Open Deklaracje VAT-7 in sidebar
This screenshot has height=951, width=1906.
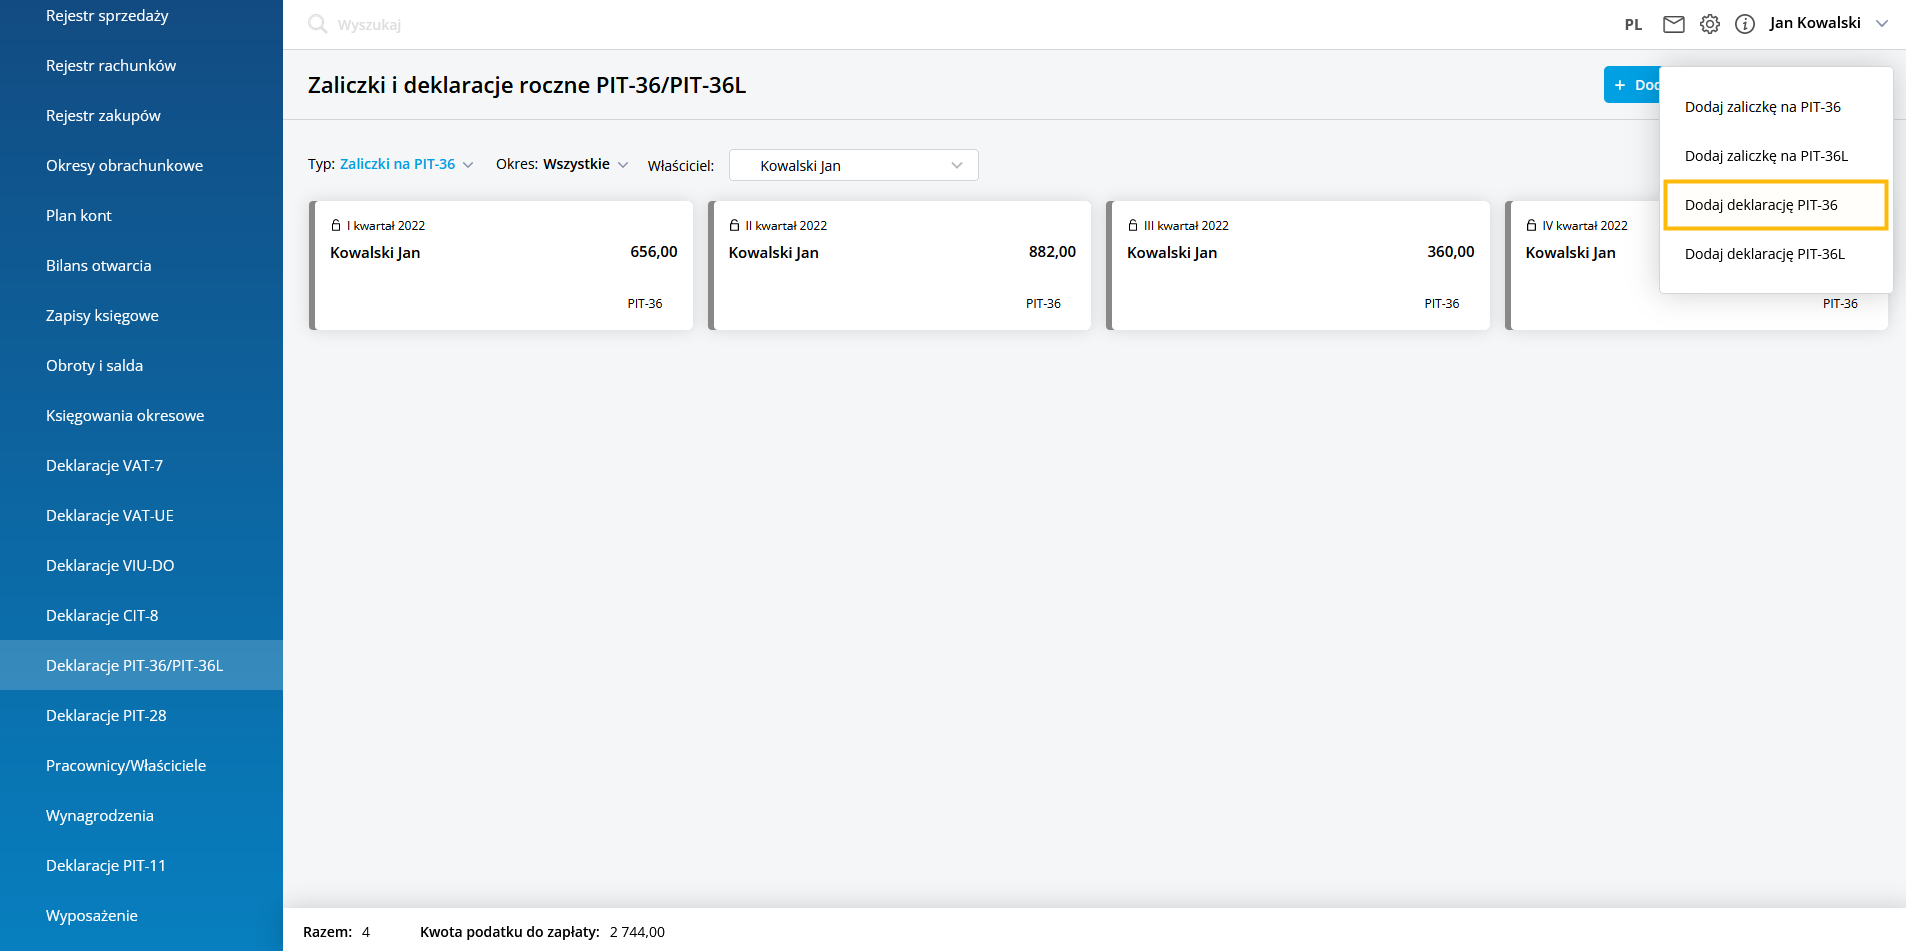[104, 466]
